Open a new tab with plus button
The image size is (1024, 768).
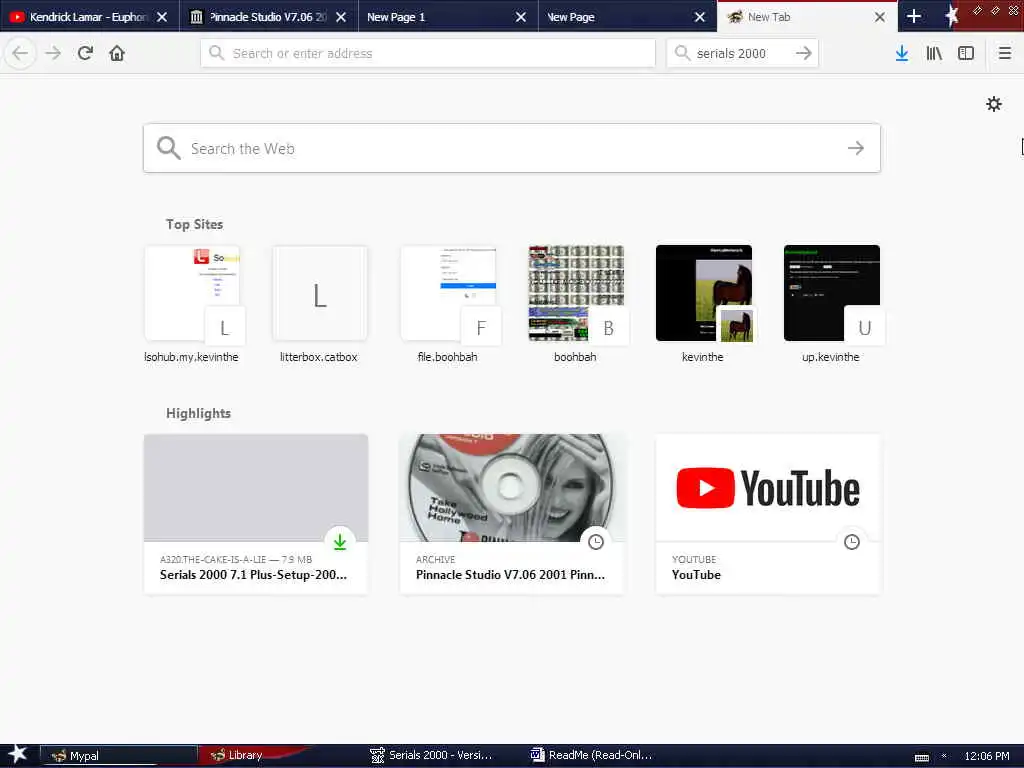tap(914, 16)
